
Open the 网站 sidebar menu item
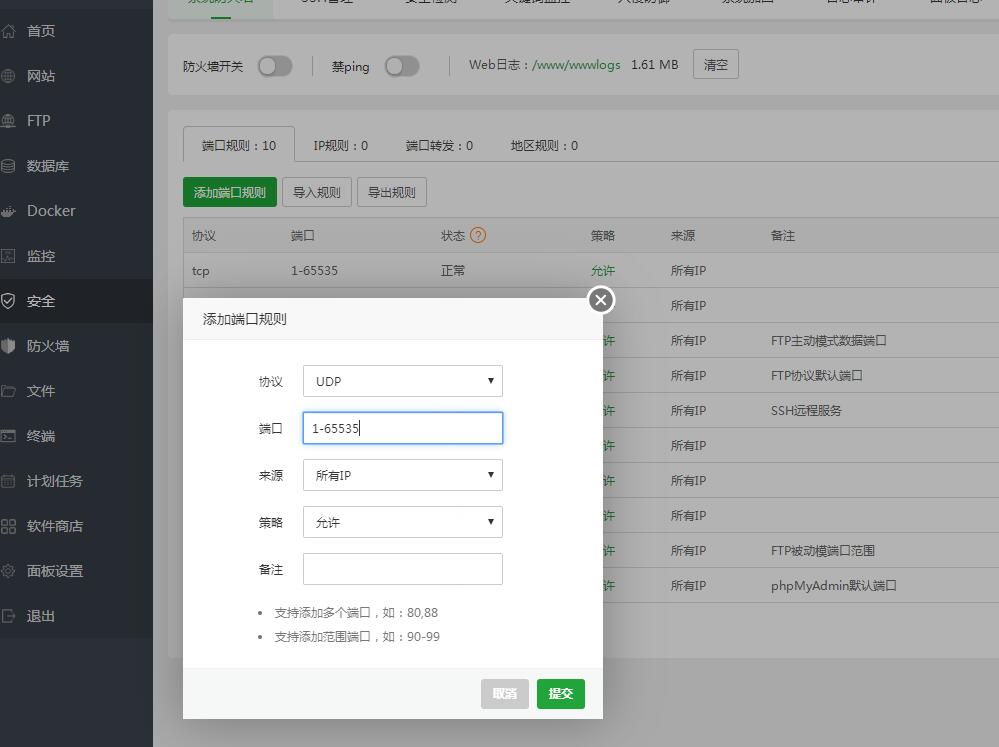pyautogui.click(x=76, y=76)
